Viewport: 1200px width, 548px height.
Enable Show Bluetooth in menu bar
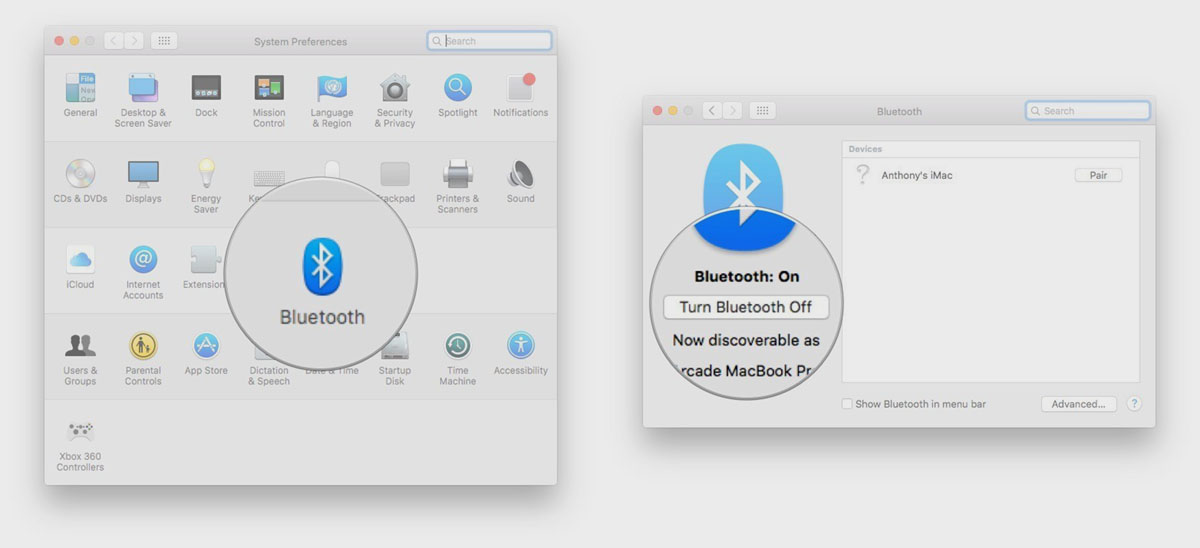tap(847, 404)
